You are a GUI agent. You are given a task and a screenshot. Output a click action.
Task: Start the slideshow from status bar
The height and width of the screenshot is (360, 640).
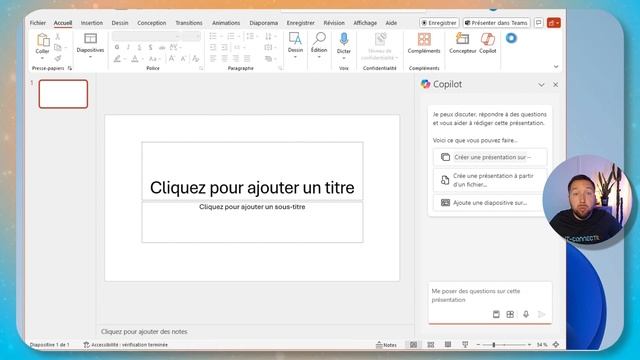click(465, 344)
